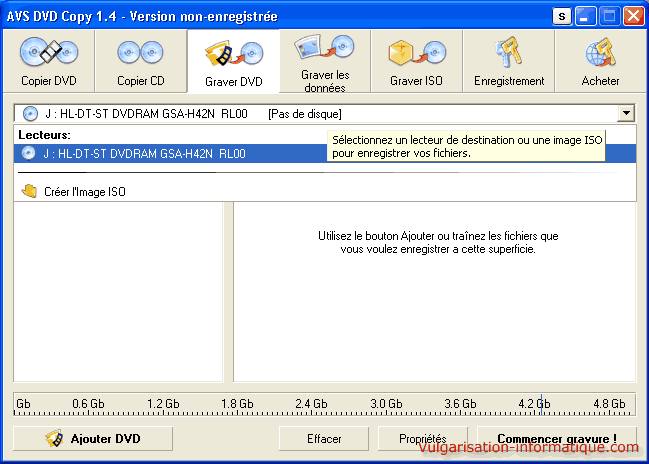This screenshot has width=649, height=464.
Task: Open the Acheter tab
Action: click(600, 61)
